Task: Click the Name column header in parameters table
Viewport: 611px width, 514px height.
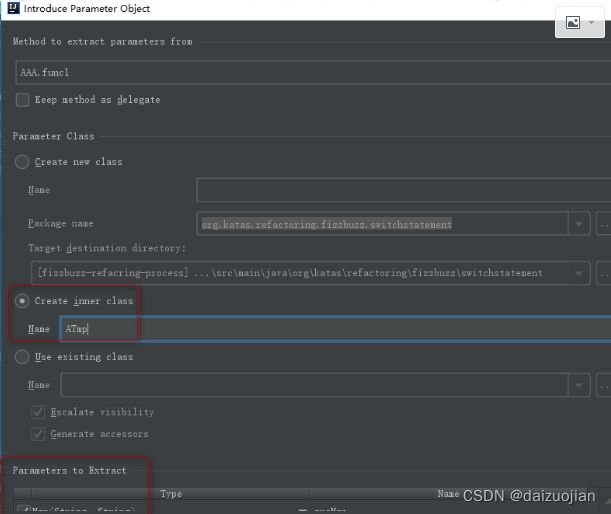Action: pyautogui.click(x=448, y=494)
